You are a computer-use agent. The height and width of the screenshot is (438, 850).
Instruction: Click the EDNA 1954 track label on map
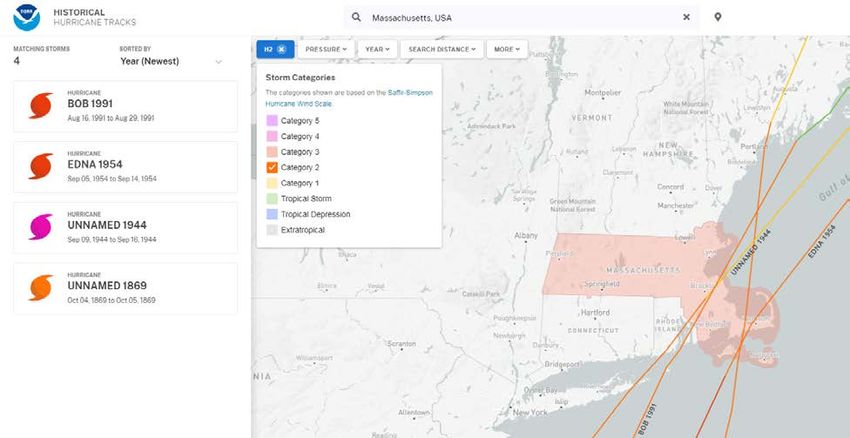click(822, 241)
